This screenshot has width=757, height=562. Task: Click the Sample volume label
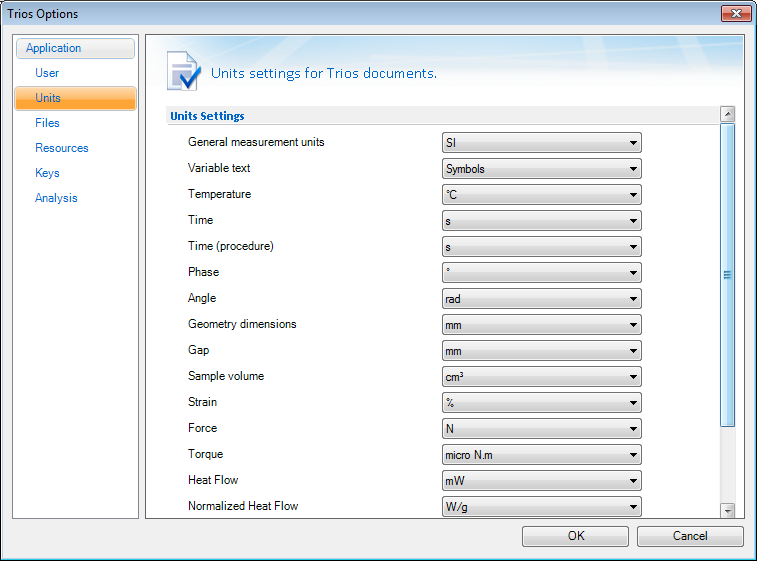click(226, 376)
